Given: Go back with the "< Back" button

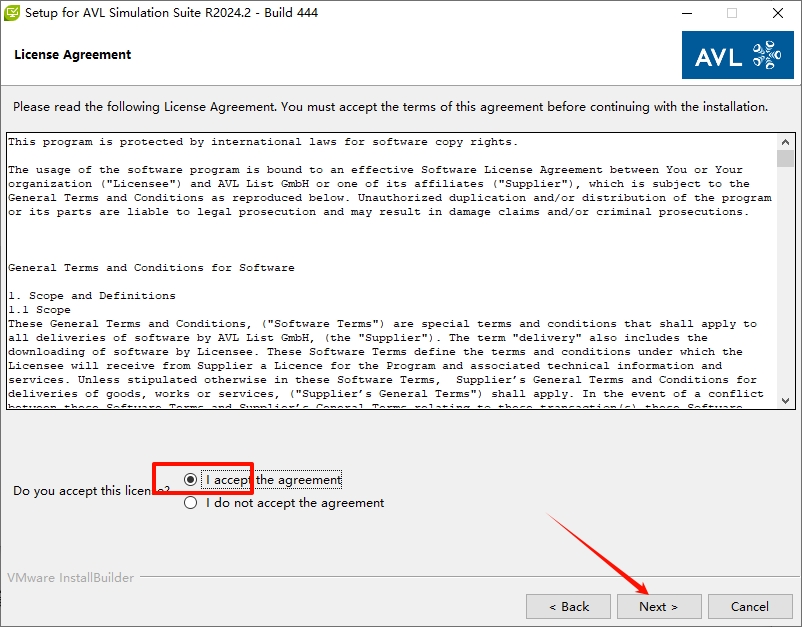Looking at the screenshot, I should click(x=568, y=606).
